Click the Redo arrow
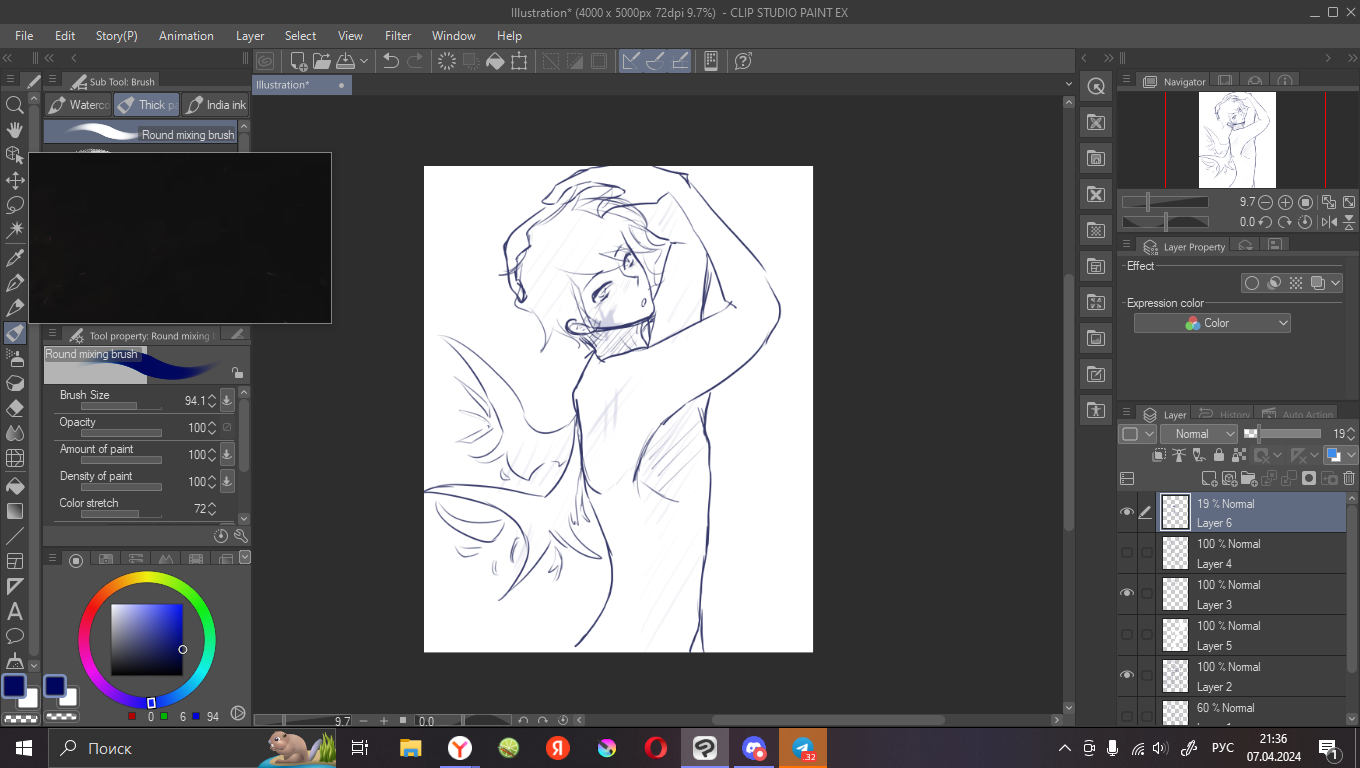 (415, 61)
